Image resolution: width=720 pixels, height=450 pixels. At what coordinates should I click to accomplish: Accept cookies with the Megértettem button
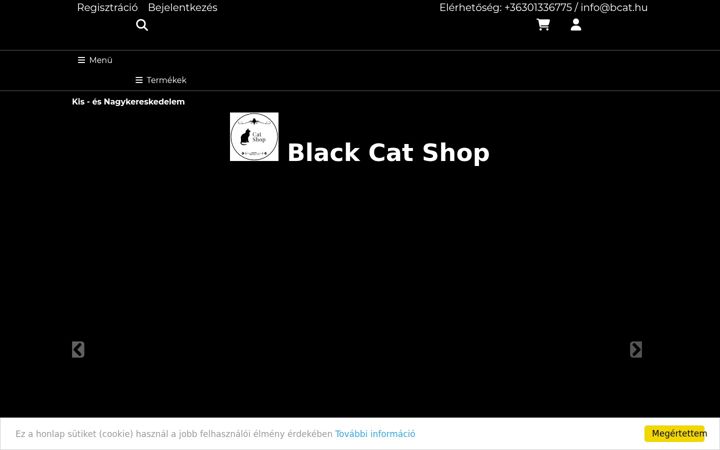point(675,433)
